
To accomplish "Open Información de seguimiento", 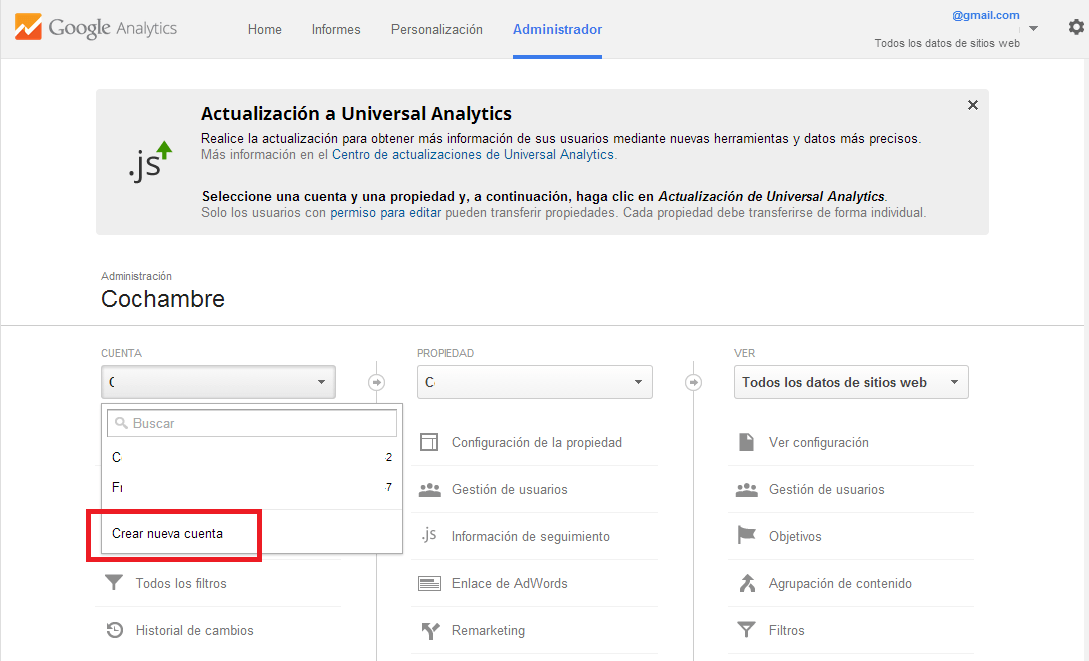I will (x=531, y=536).
